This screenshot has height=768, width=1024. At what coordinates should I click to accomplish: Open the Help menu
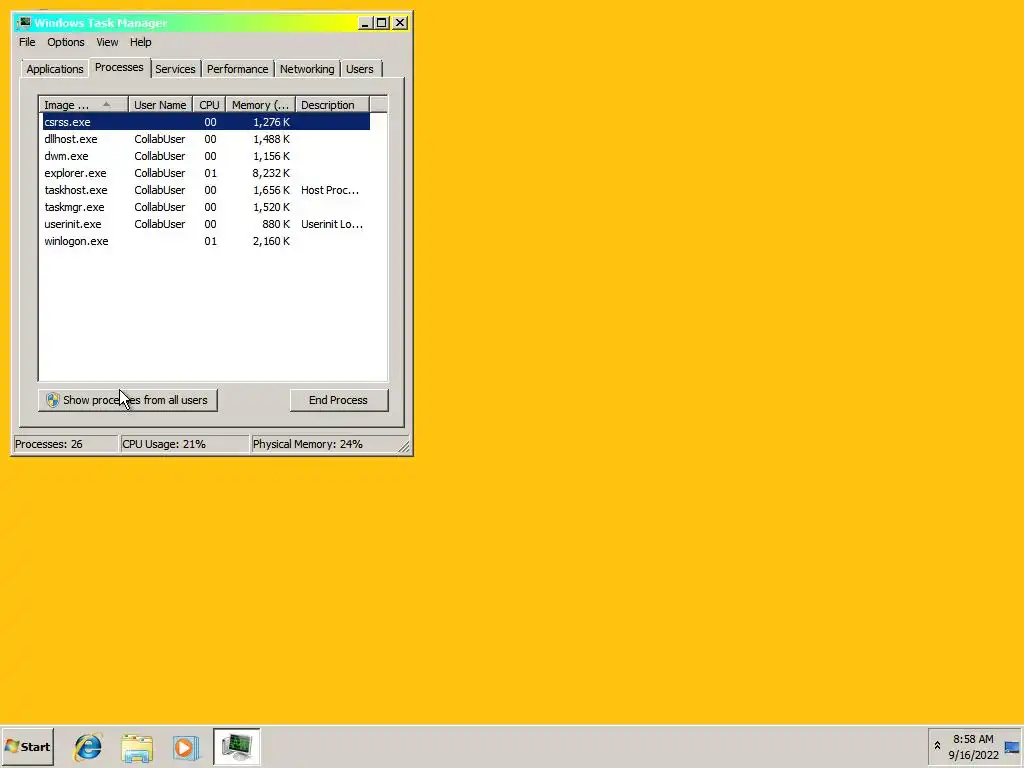(x=140, y=42)
